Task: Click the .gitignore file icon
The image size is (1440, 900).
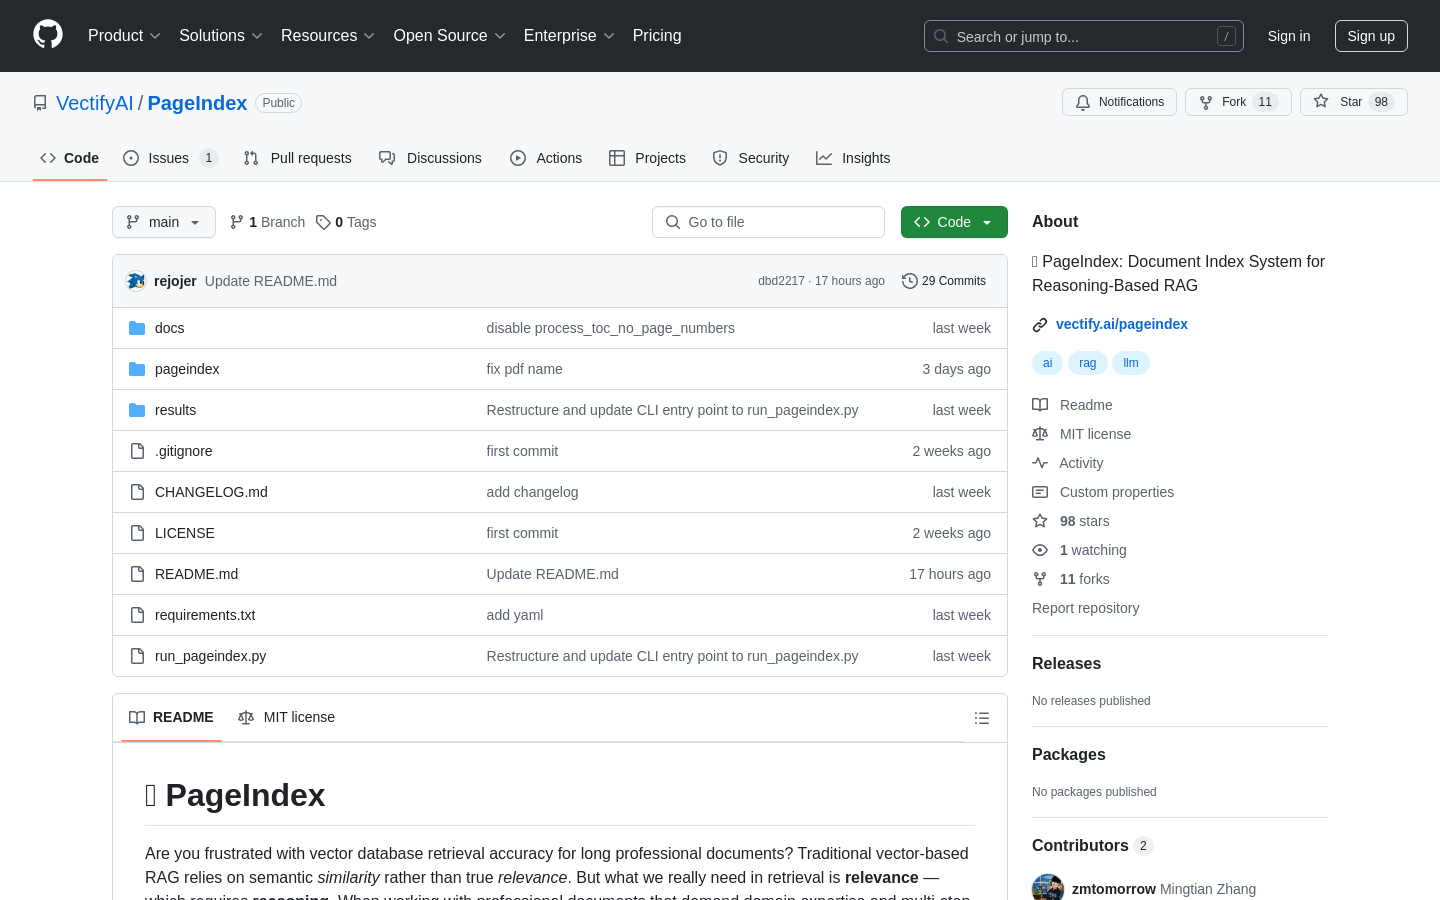Action: pyautogui.click(x=137, y=451)
